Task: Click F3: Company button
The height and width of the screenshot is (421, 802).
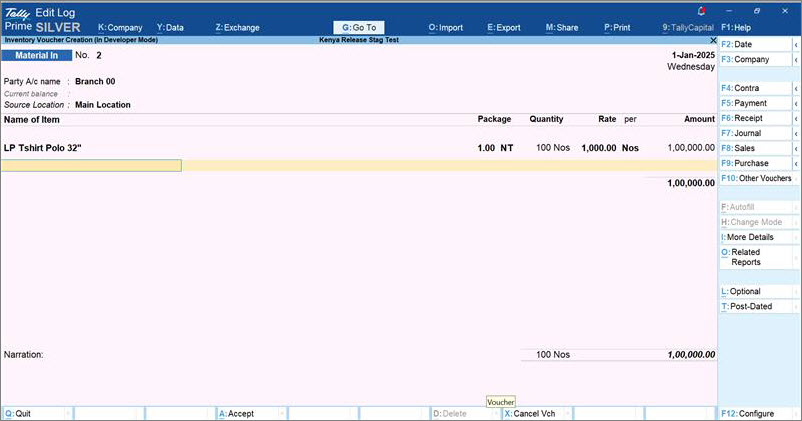Action: (x=756, y=59)
